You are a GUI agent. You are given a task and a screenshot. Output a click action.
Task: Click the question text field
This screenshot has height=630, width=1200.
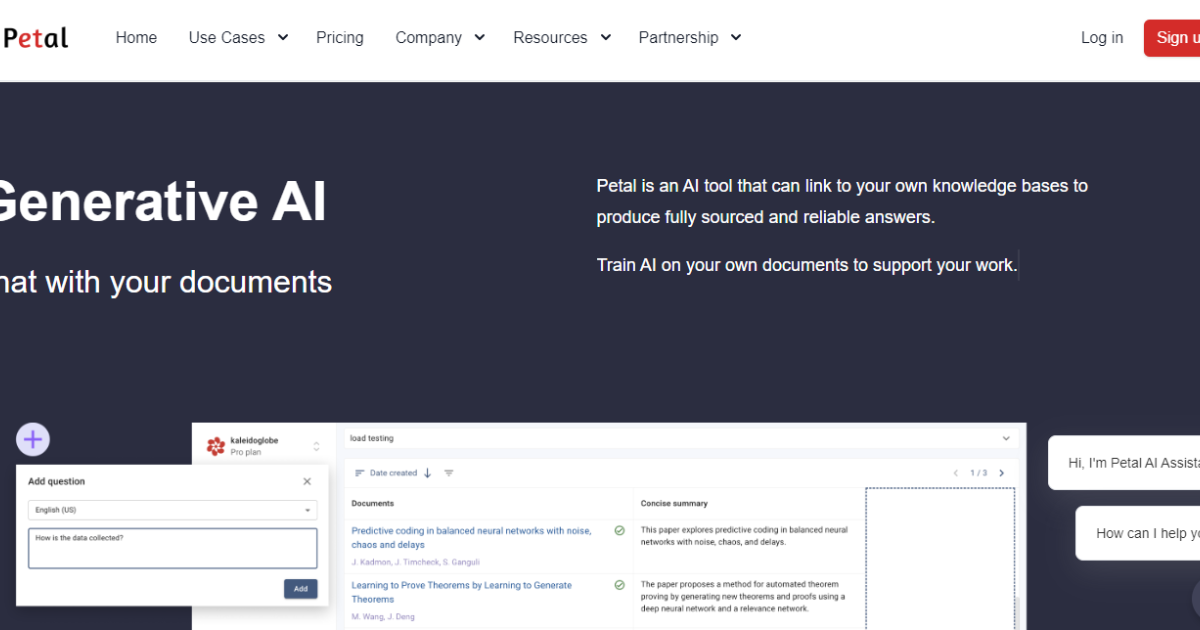click(x=172, y=549)
